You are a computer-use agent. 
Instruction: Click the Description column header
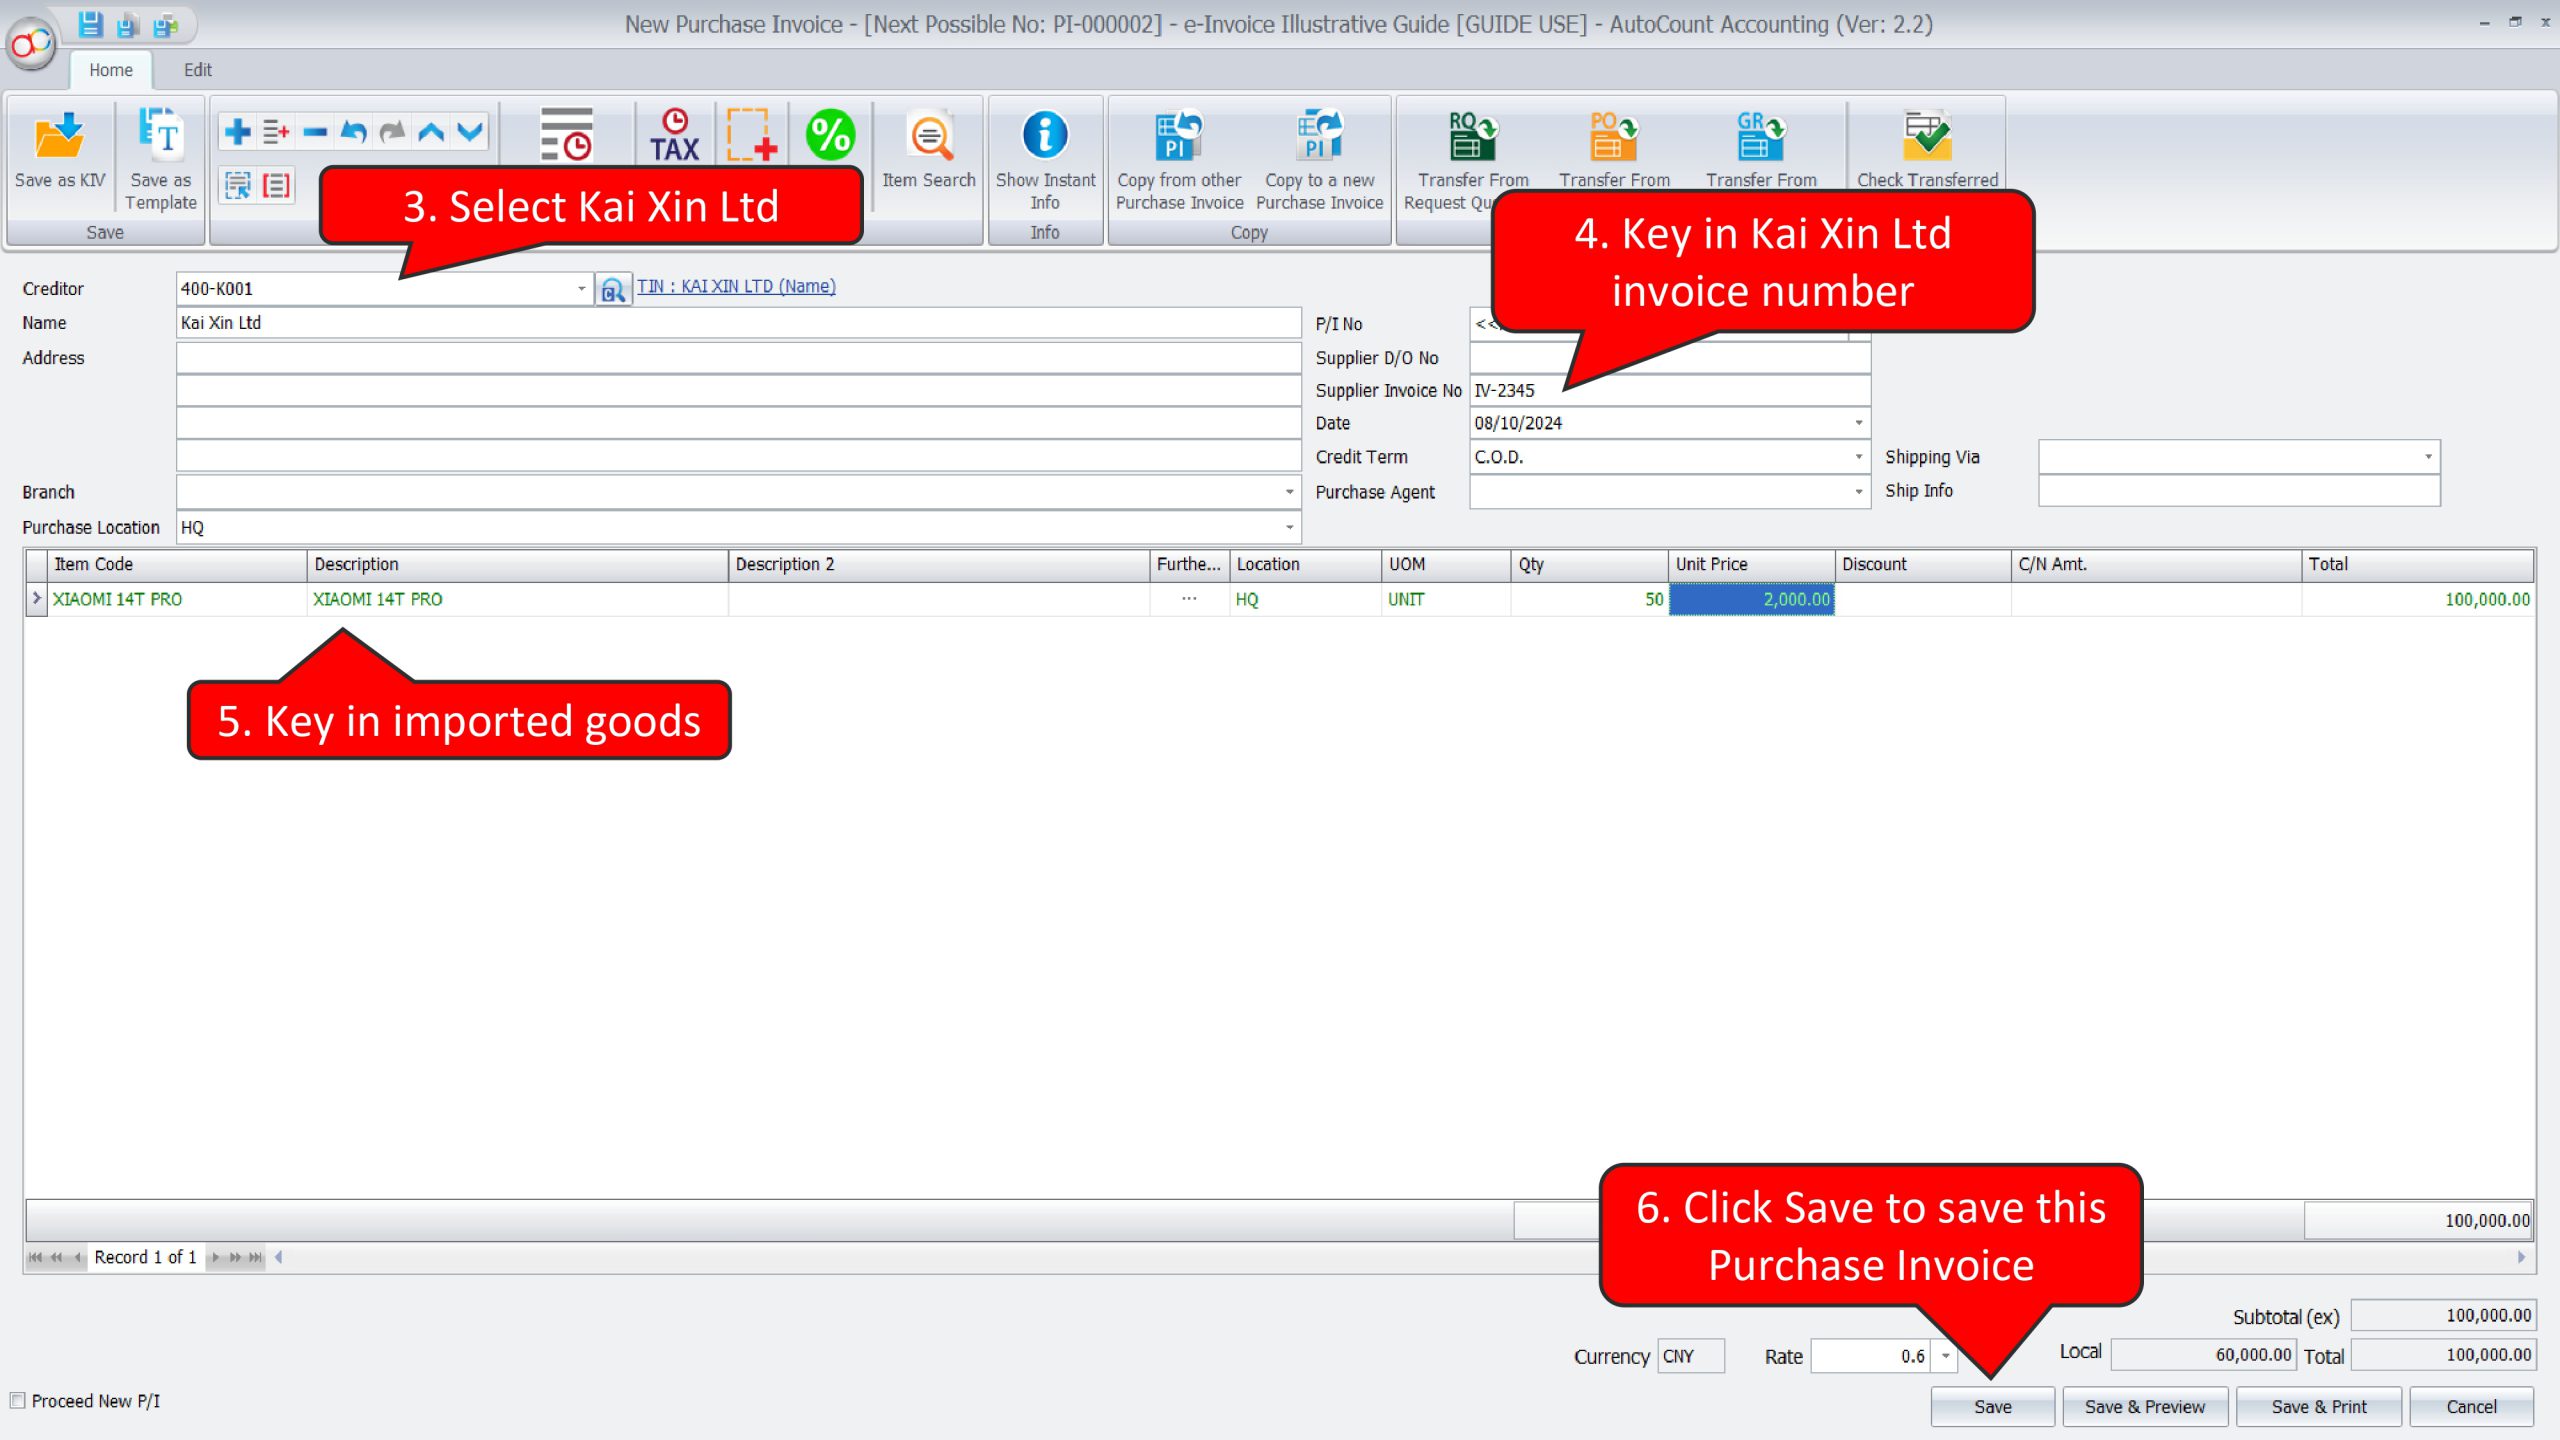[x=517, y=564]
